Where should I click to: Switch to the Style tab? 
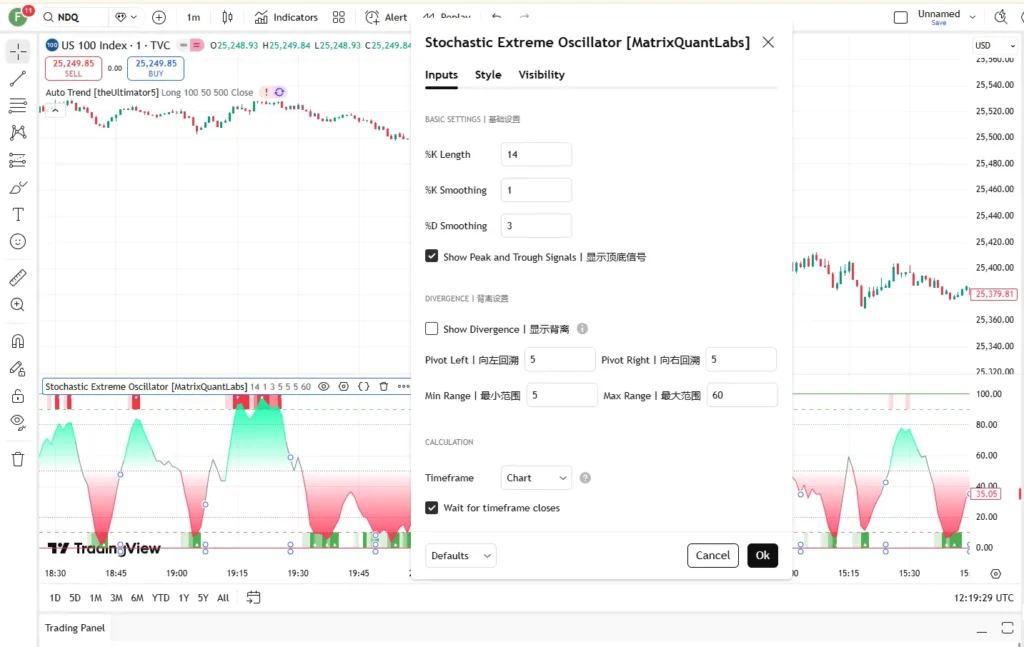click(x=488, y=75)
